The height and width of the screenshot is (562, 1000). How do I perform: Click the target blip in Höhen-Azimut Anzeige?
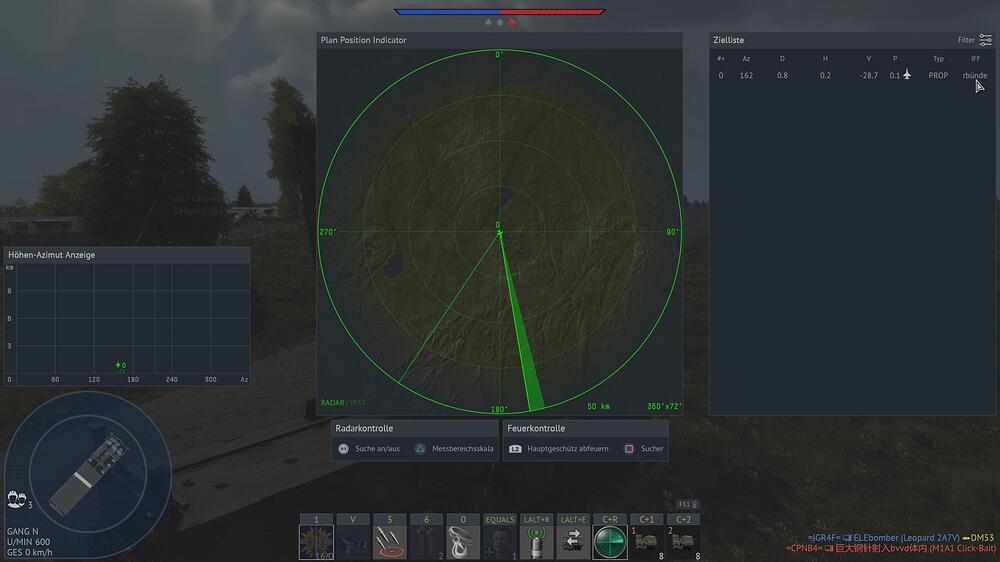[x=118, y=365]
